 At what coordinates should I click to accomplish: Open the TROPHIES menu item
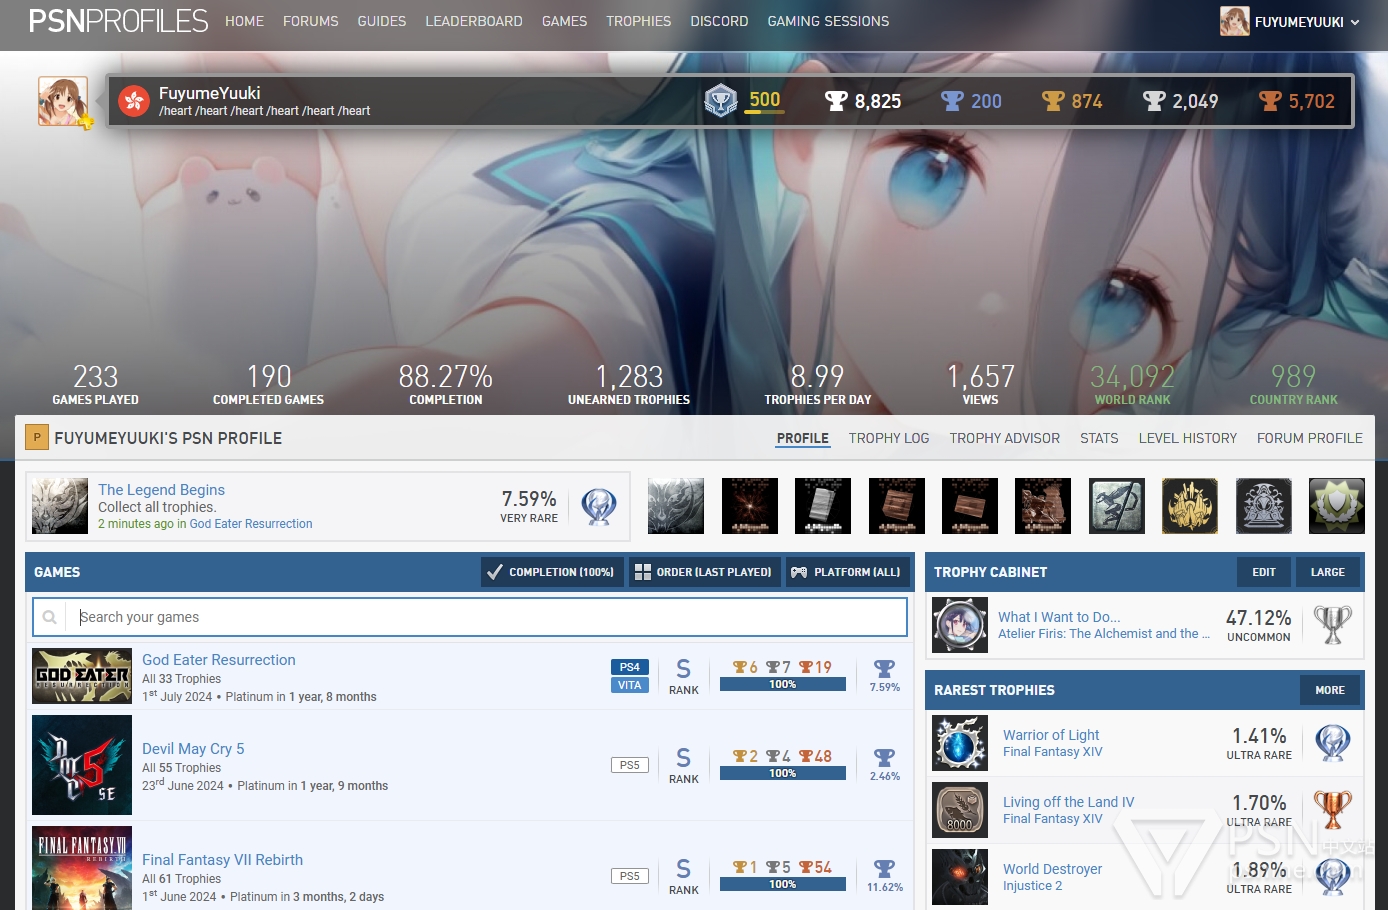pos(639,21)
